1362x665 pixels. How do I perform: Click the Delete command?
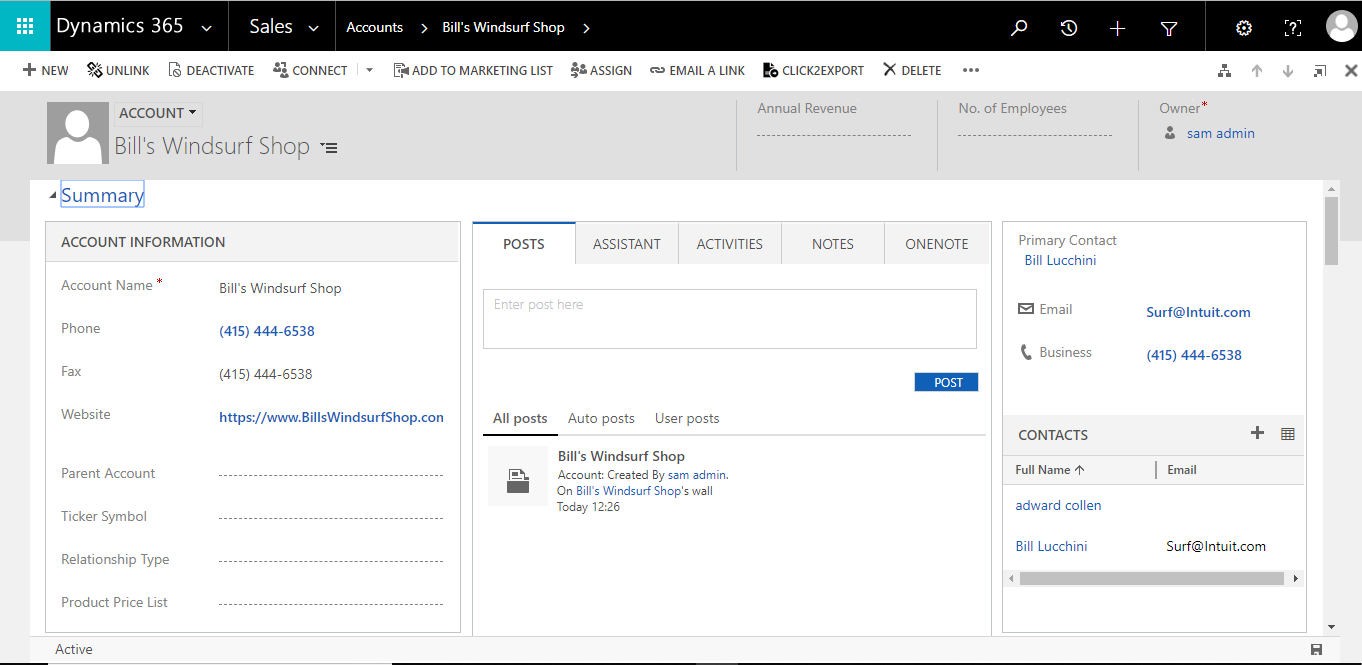pos(912,70)
